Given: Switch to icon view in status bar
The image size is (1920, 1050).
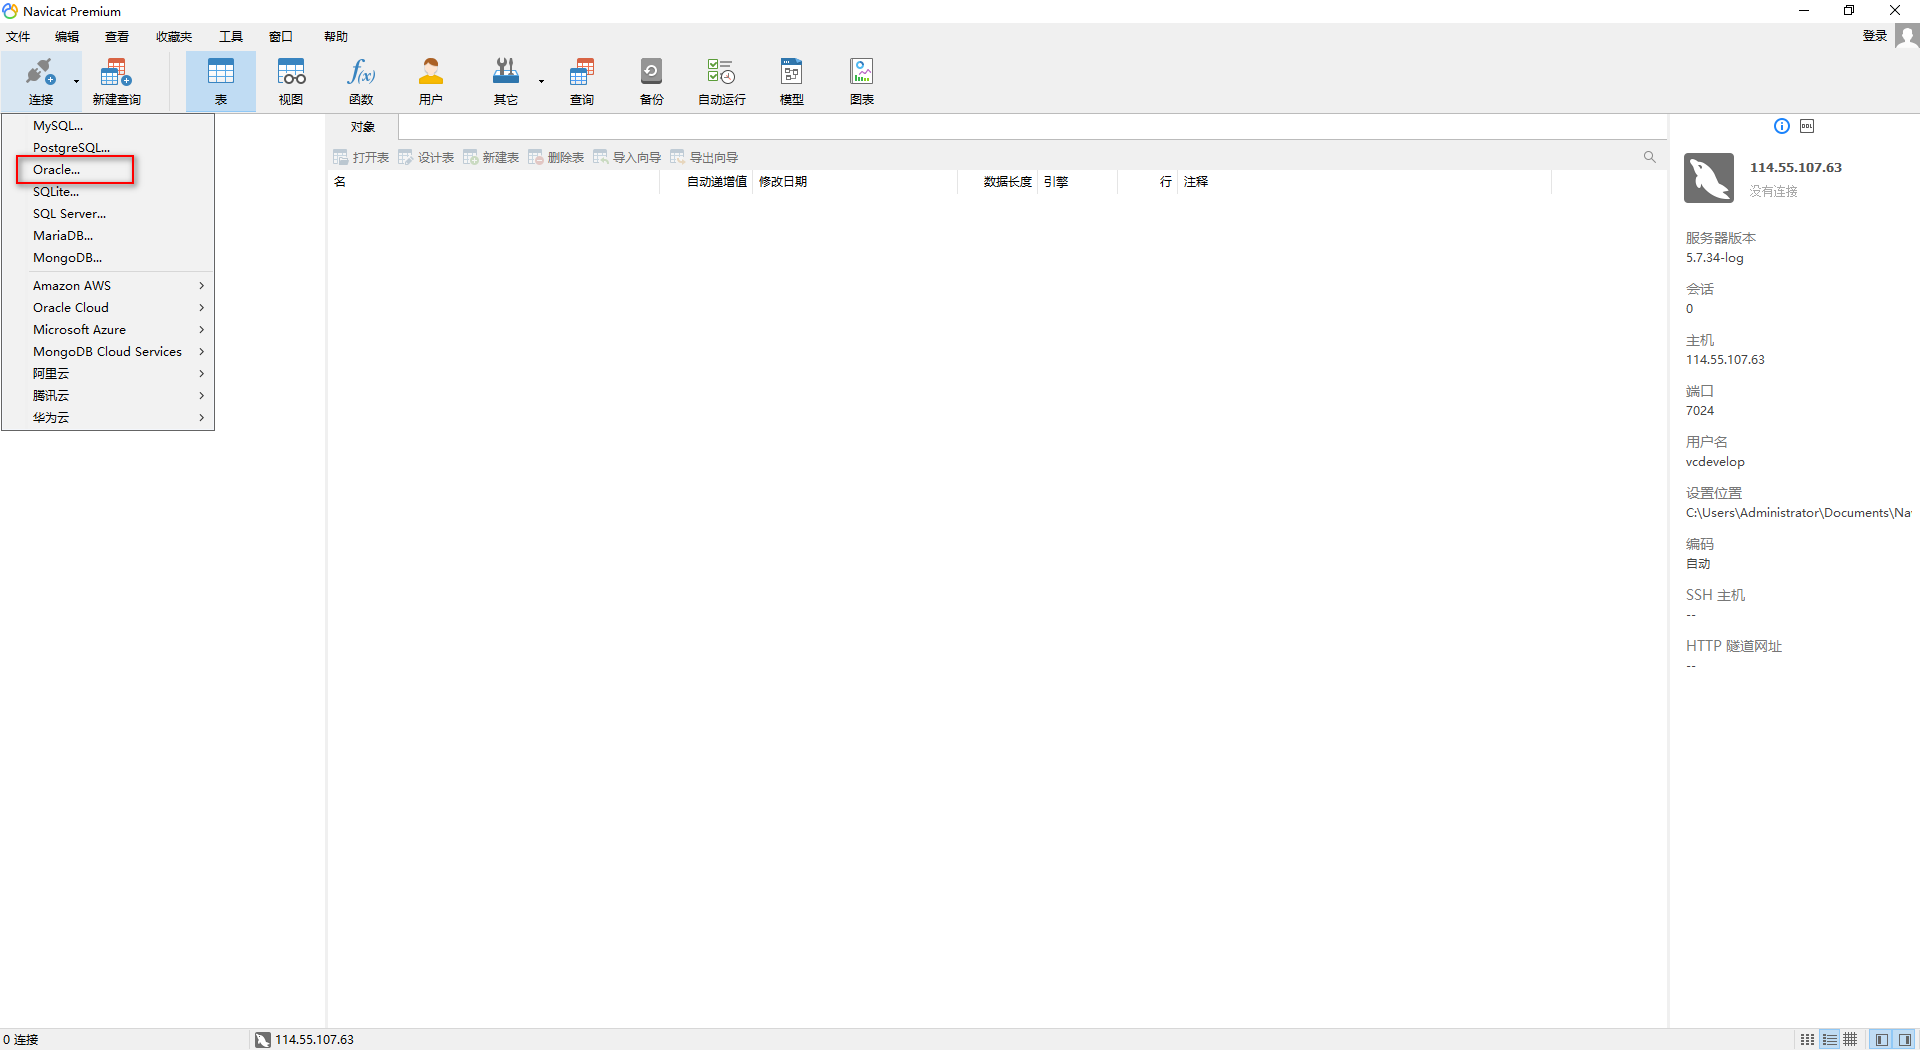Looking at the screenshot, I should [1807, 1040].
